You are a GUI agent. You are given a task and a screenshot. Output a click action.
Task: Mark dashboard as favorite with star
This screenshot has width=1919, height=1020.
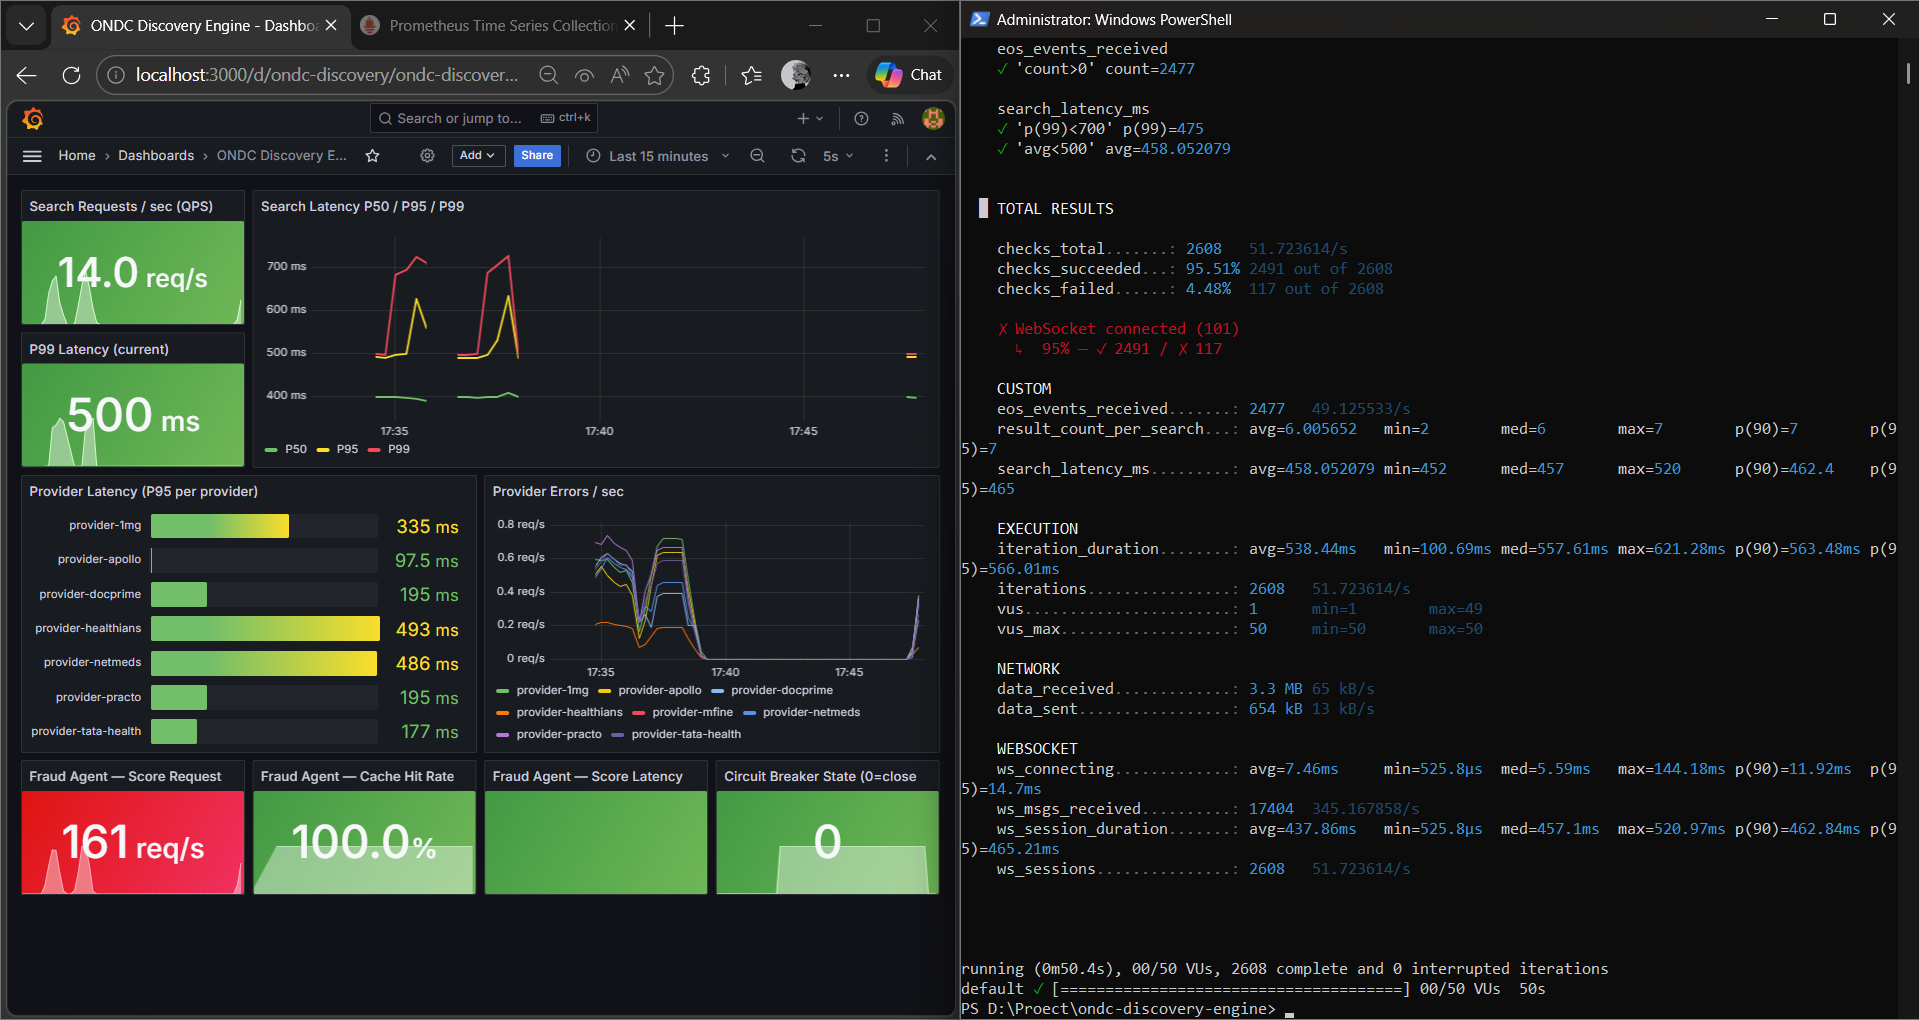click(372, 156)
